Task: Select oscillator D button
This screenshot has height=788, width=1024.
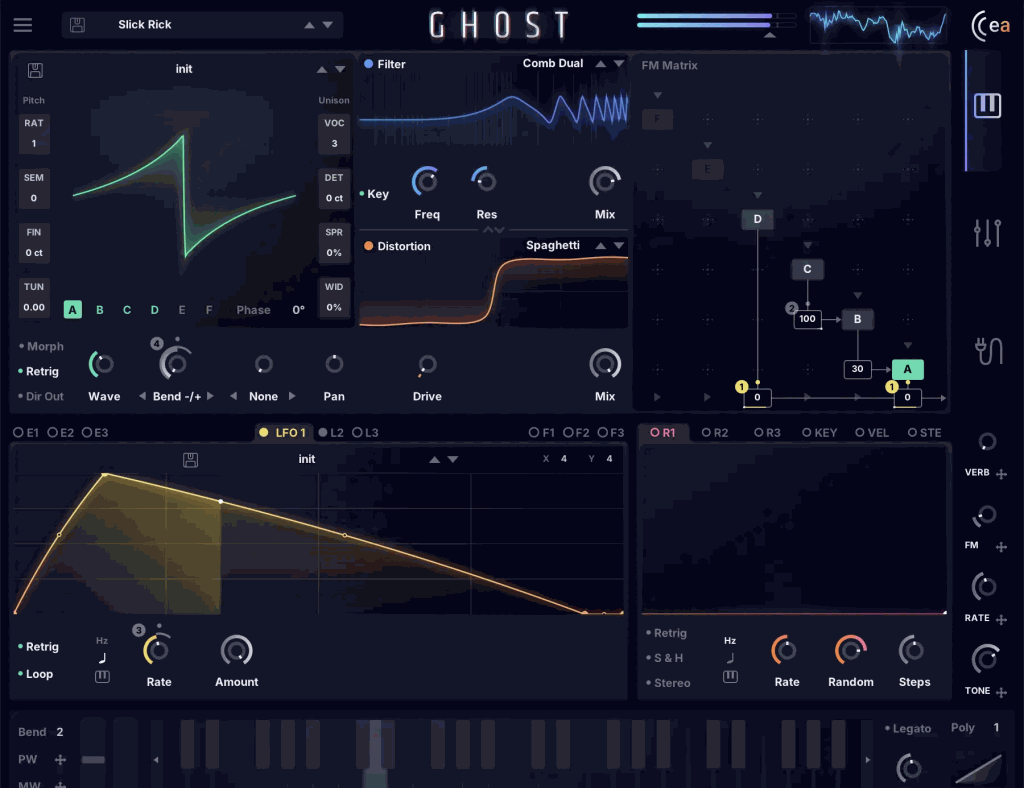Action: [x=154, y=309]
